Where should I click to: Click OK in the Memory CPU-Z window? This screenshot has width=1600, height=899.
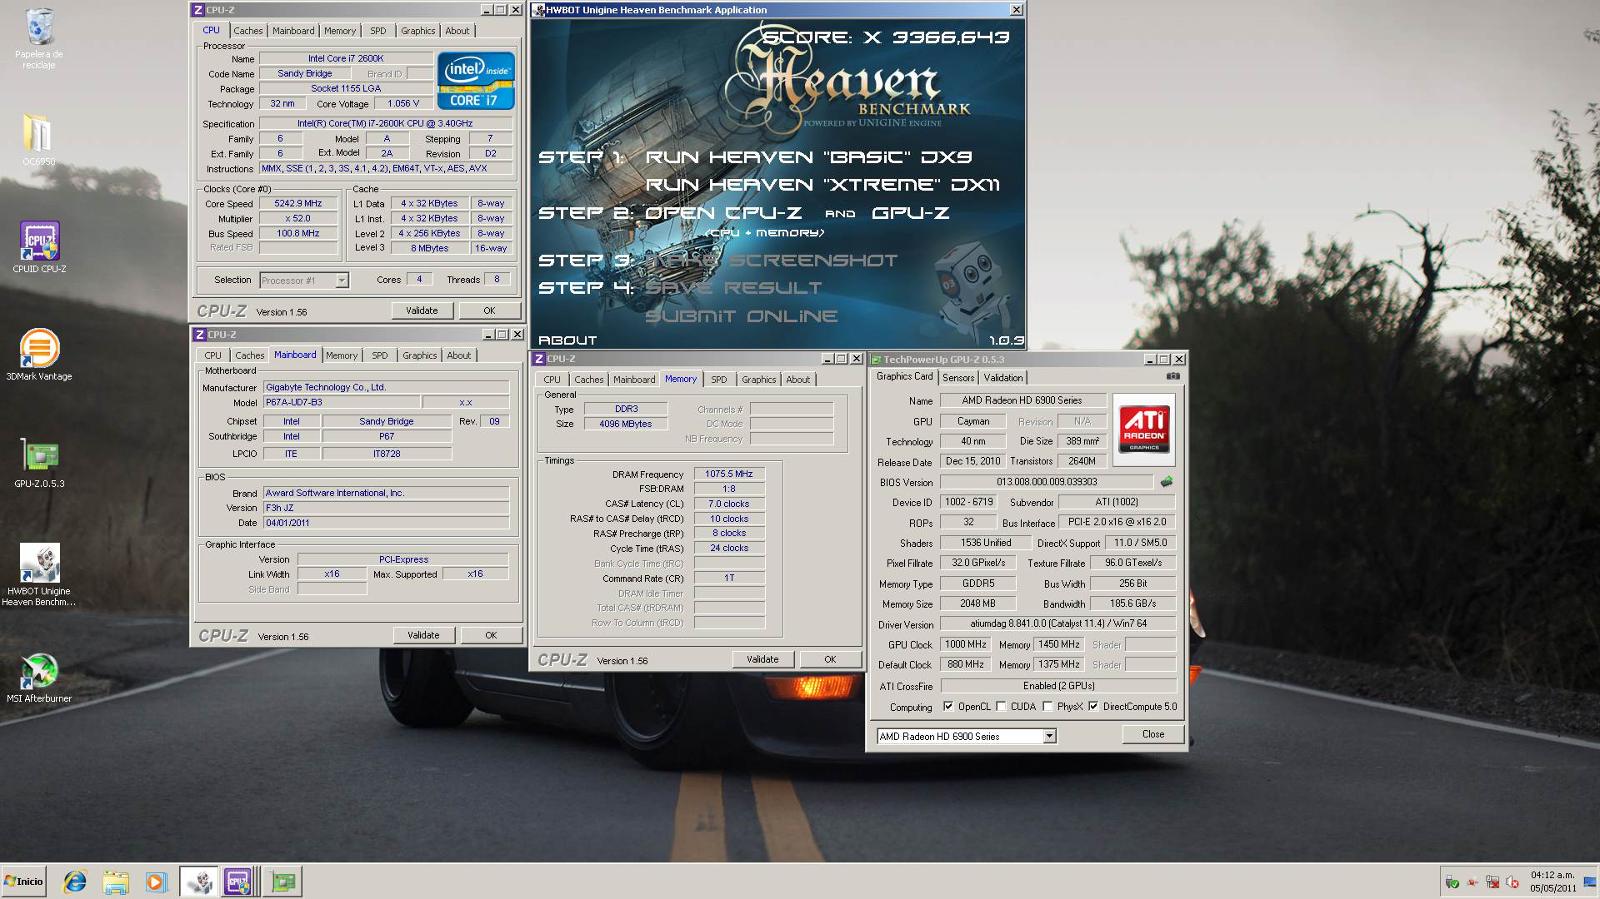[830, 659]
